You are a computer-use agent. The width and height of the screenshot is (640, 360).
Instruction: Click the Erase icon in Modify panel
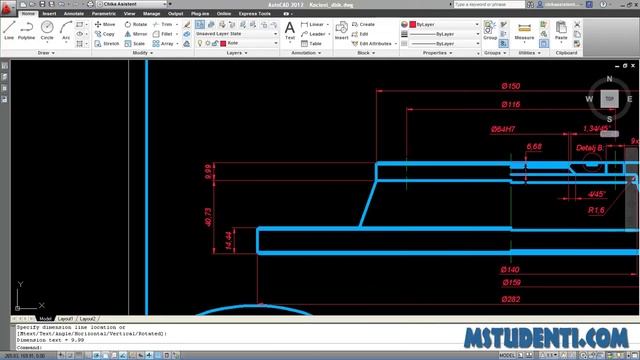coord(187,24)
